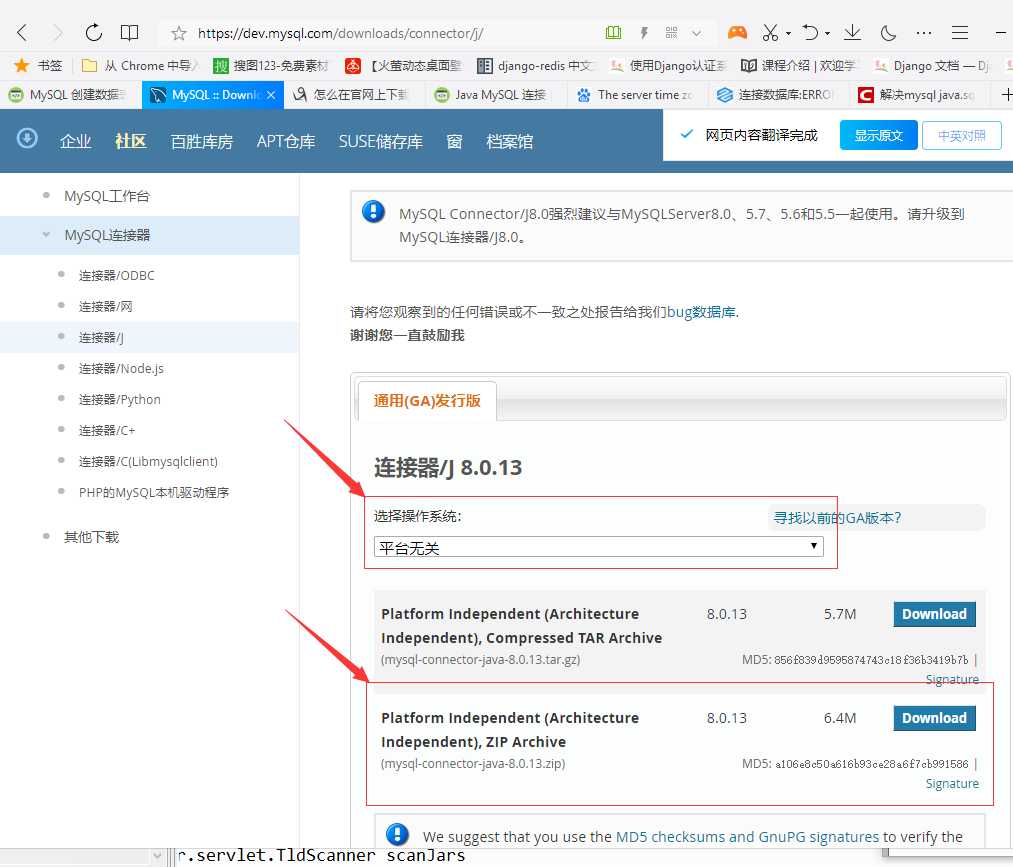Open the APT仓库 navigation item
Screen dimensions: 1013x867
coord(286,141)
